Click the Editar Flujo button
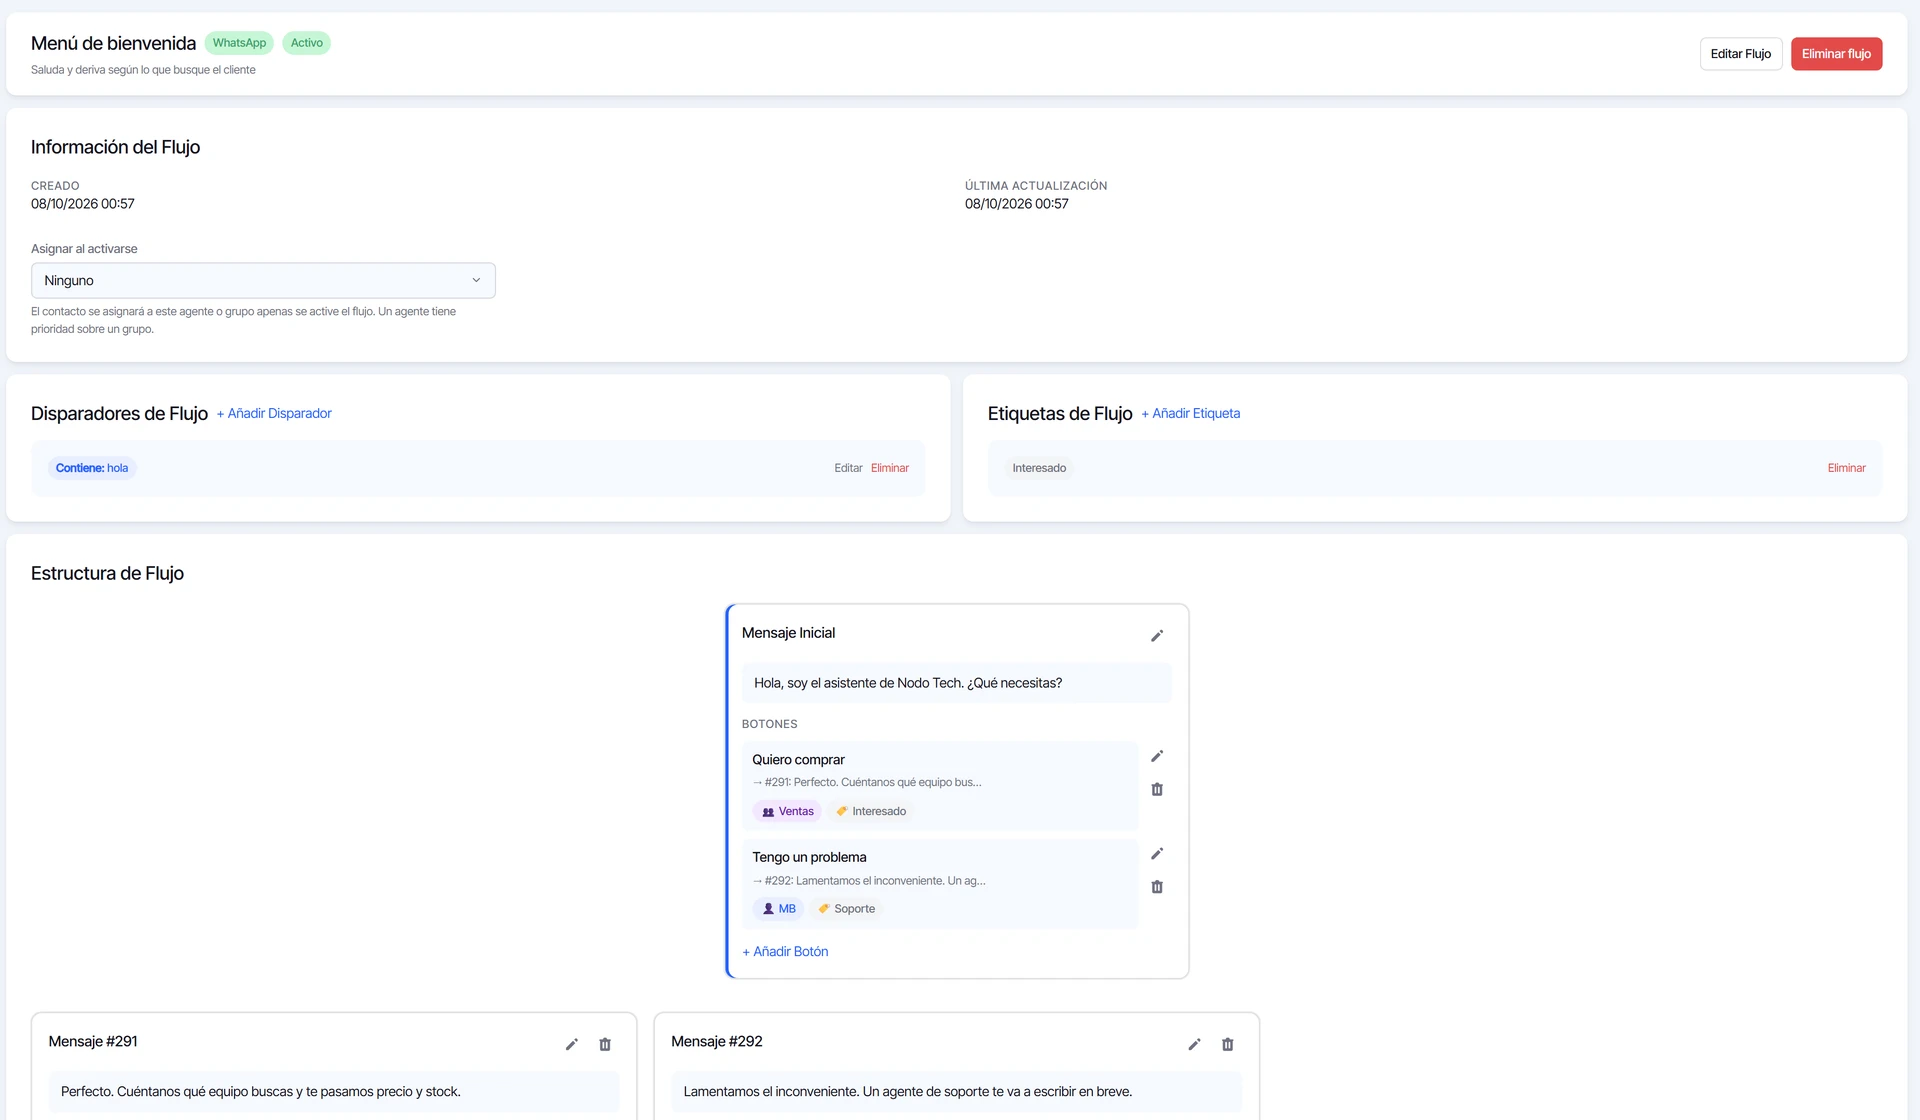 [1741, 54]
